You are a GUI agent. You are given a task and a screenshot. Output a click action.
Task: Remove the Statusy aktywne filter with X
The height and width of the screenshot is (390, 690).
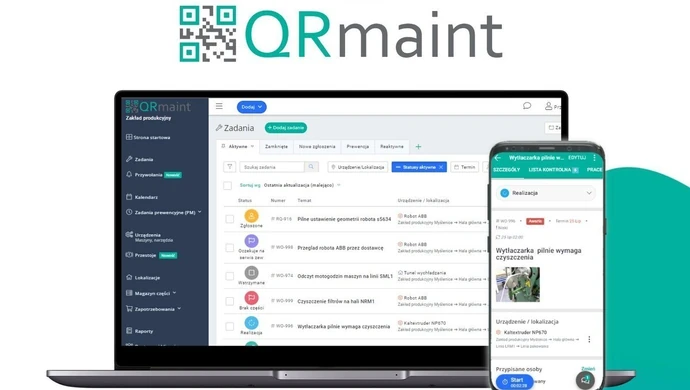pyautogui.click(x=441, y=167)
